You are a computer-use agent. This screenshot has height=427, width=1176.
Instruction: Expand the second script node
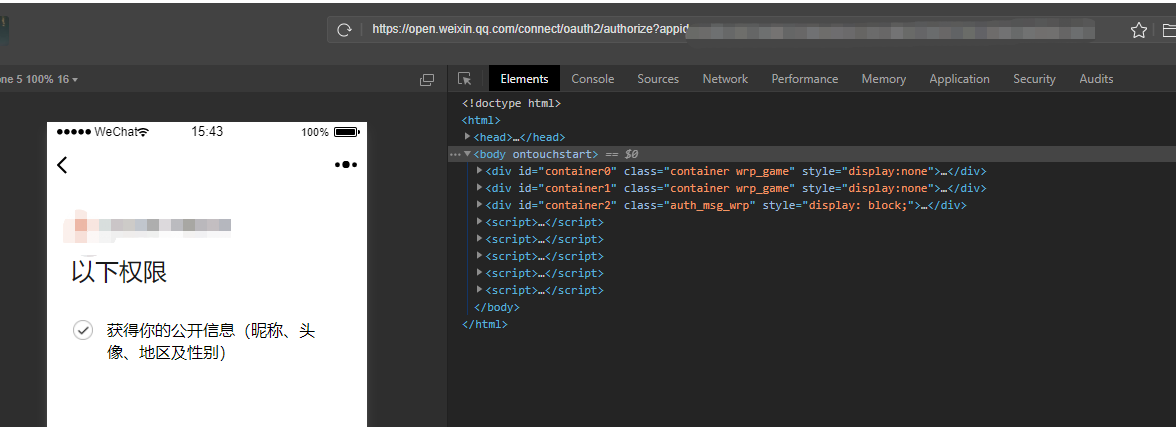tap(480, 239)
